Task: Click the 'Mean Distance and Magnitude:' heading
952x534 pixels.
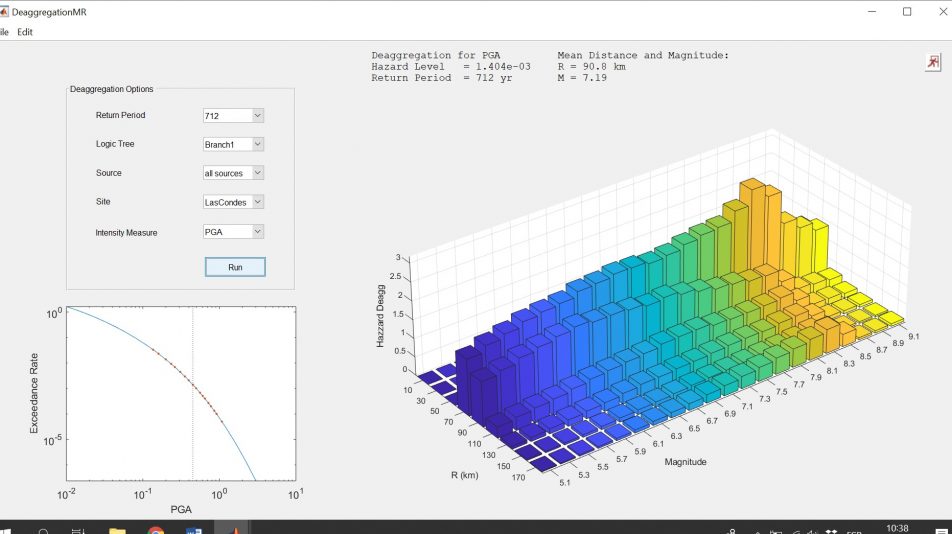Action: pos(643,55)
